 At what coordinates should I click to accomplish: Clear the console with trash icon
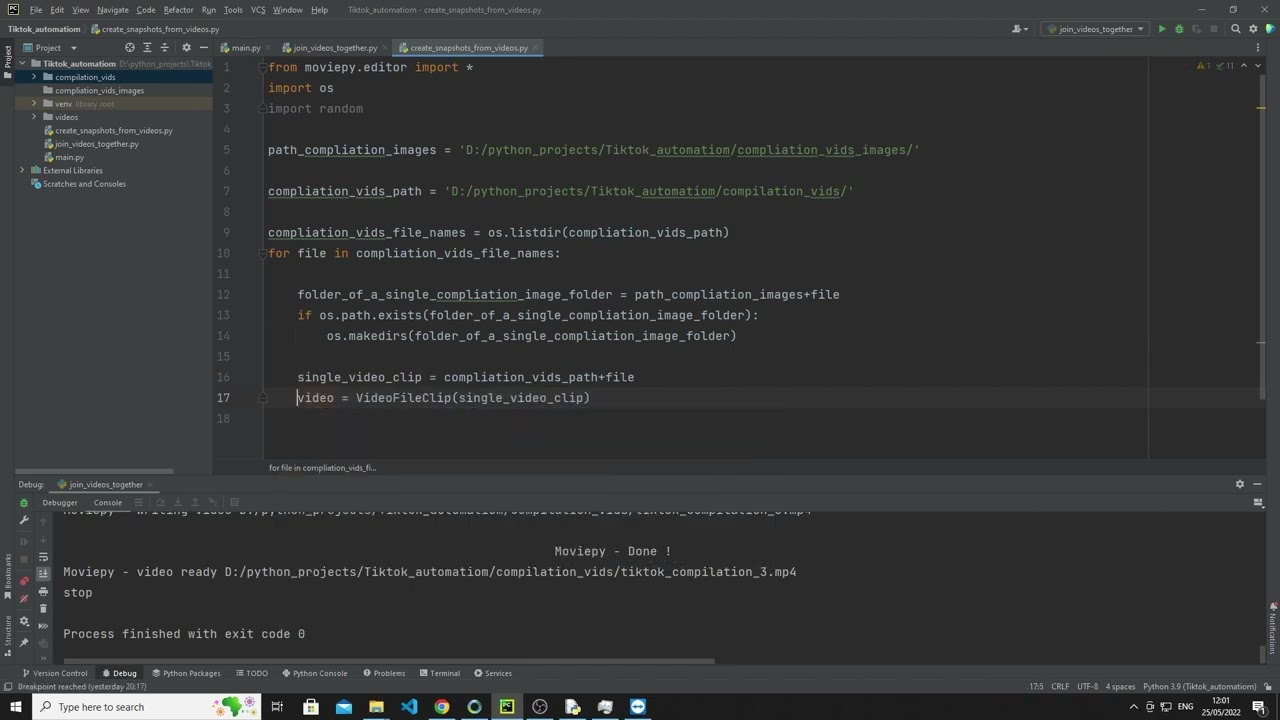(43, 608)
